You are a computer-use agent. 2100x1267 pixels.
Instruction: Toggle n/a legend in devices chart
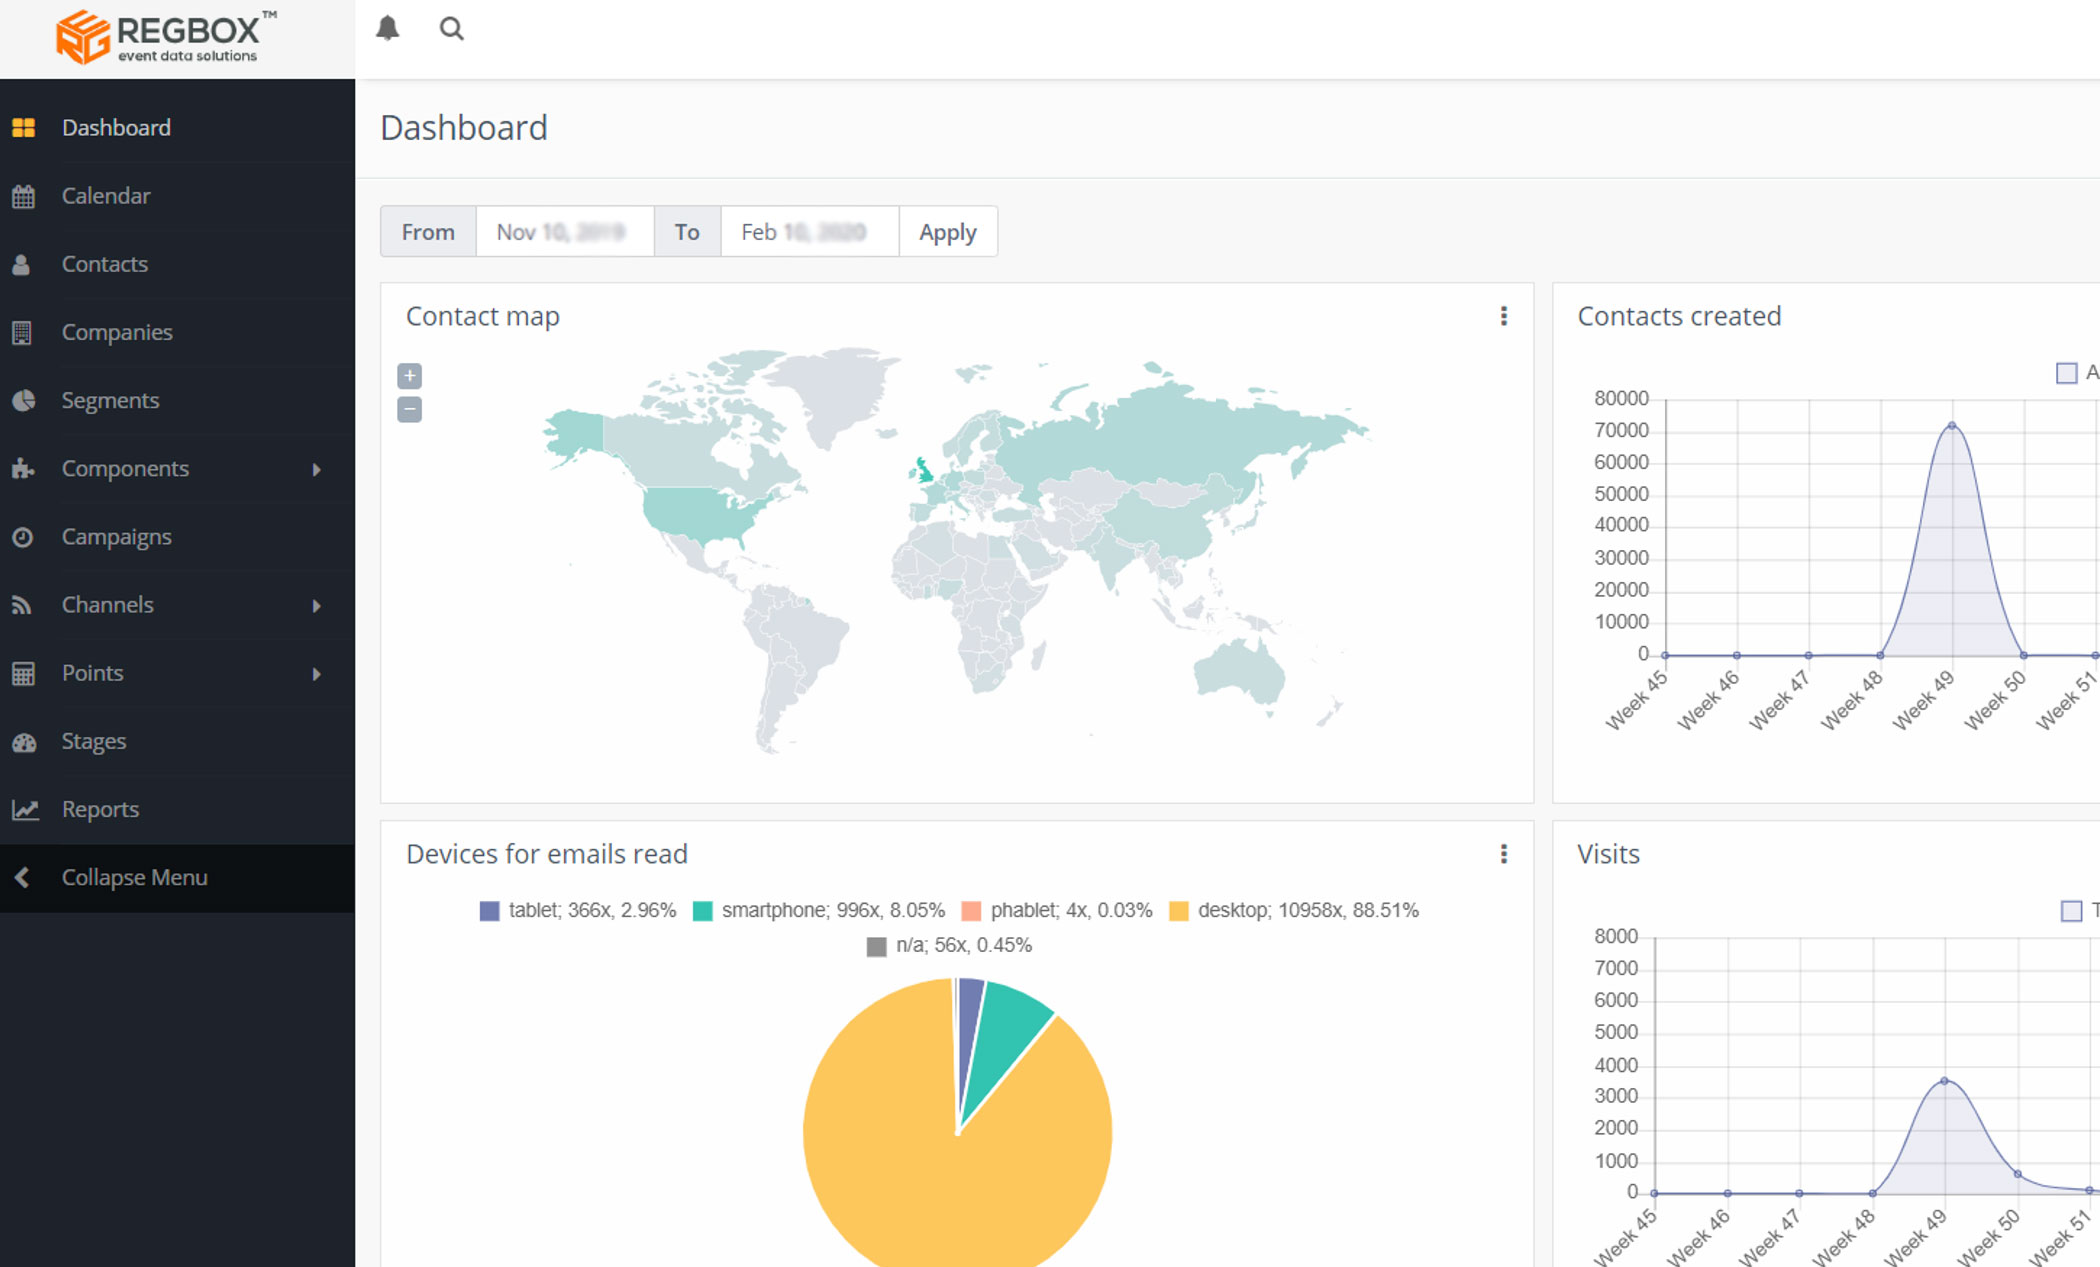pyautogui.click(x=949, y=945)
